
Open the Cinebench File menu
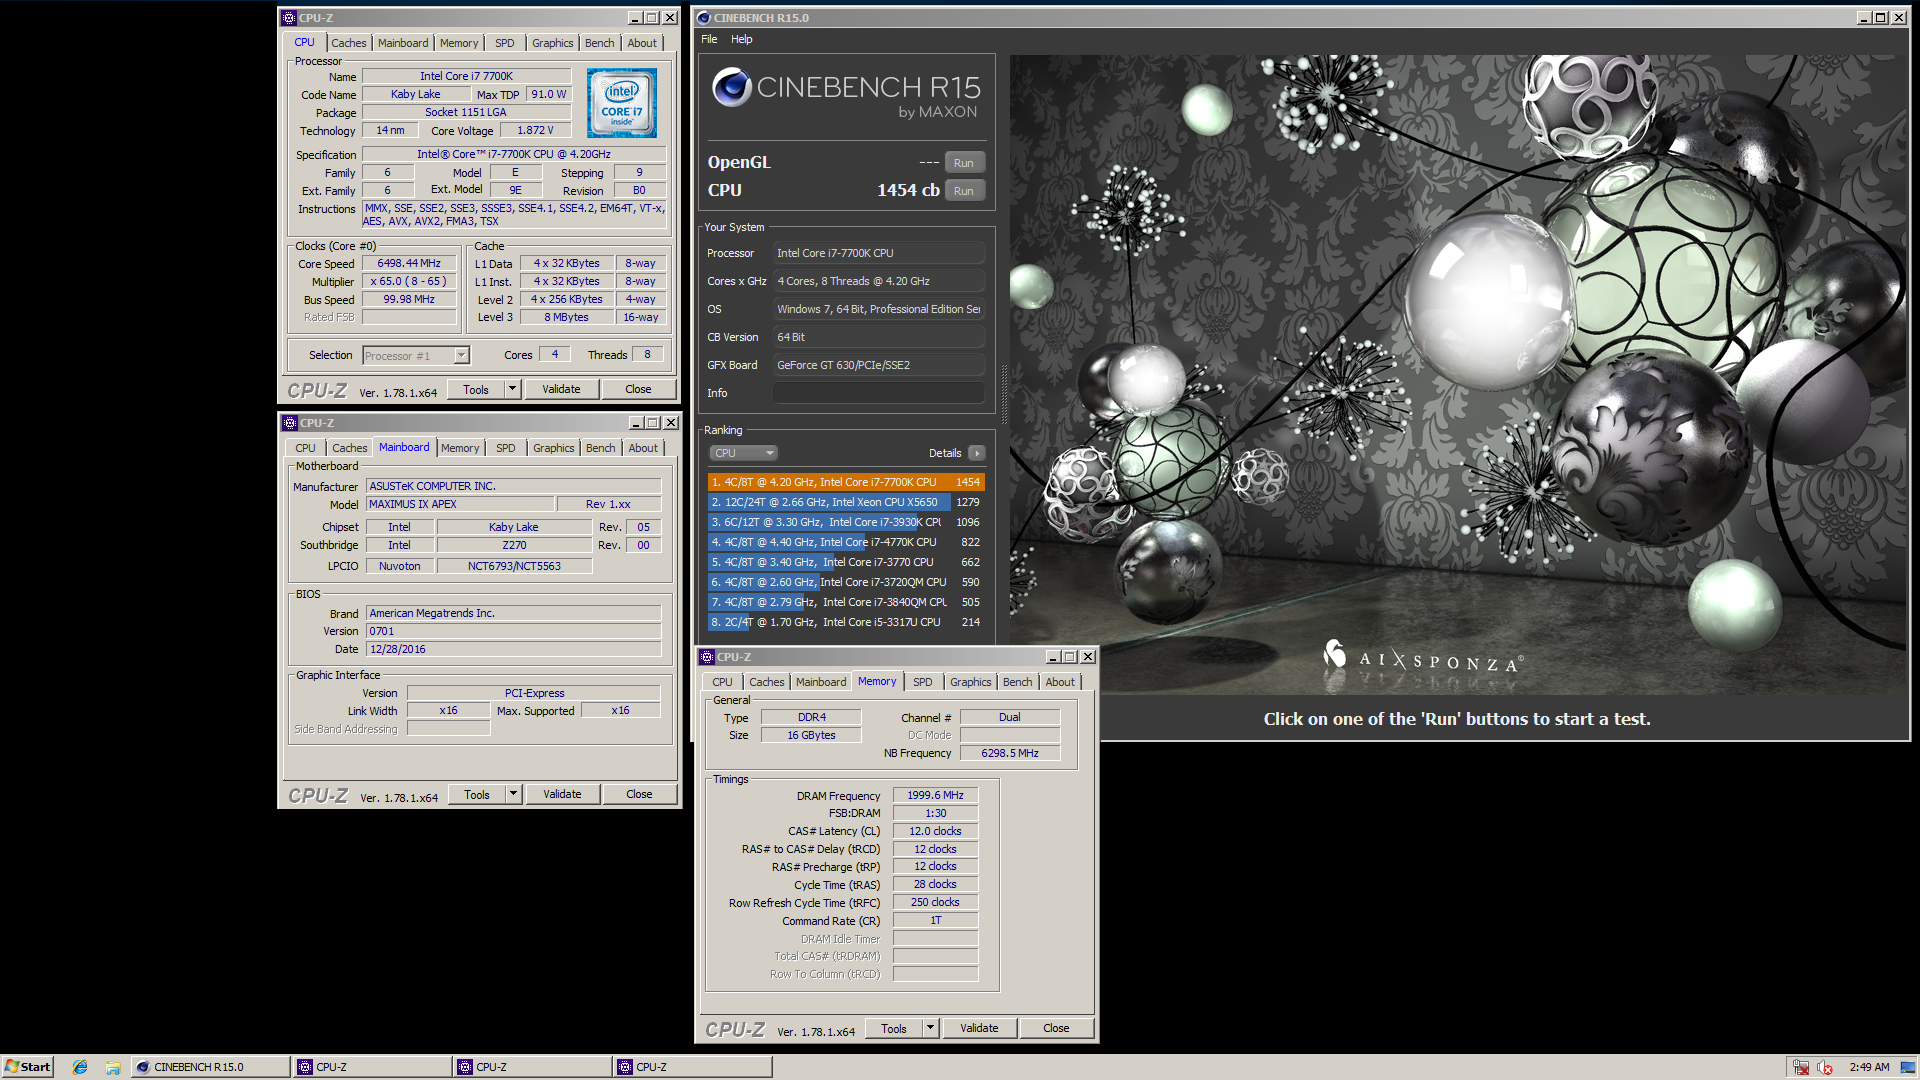(x=709, y=39)
